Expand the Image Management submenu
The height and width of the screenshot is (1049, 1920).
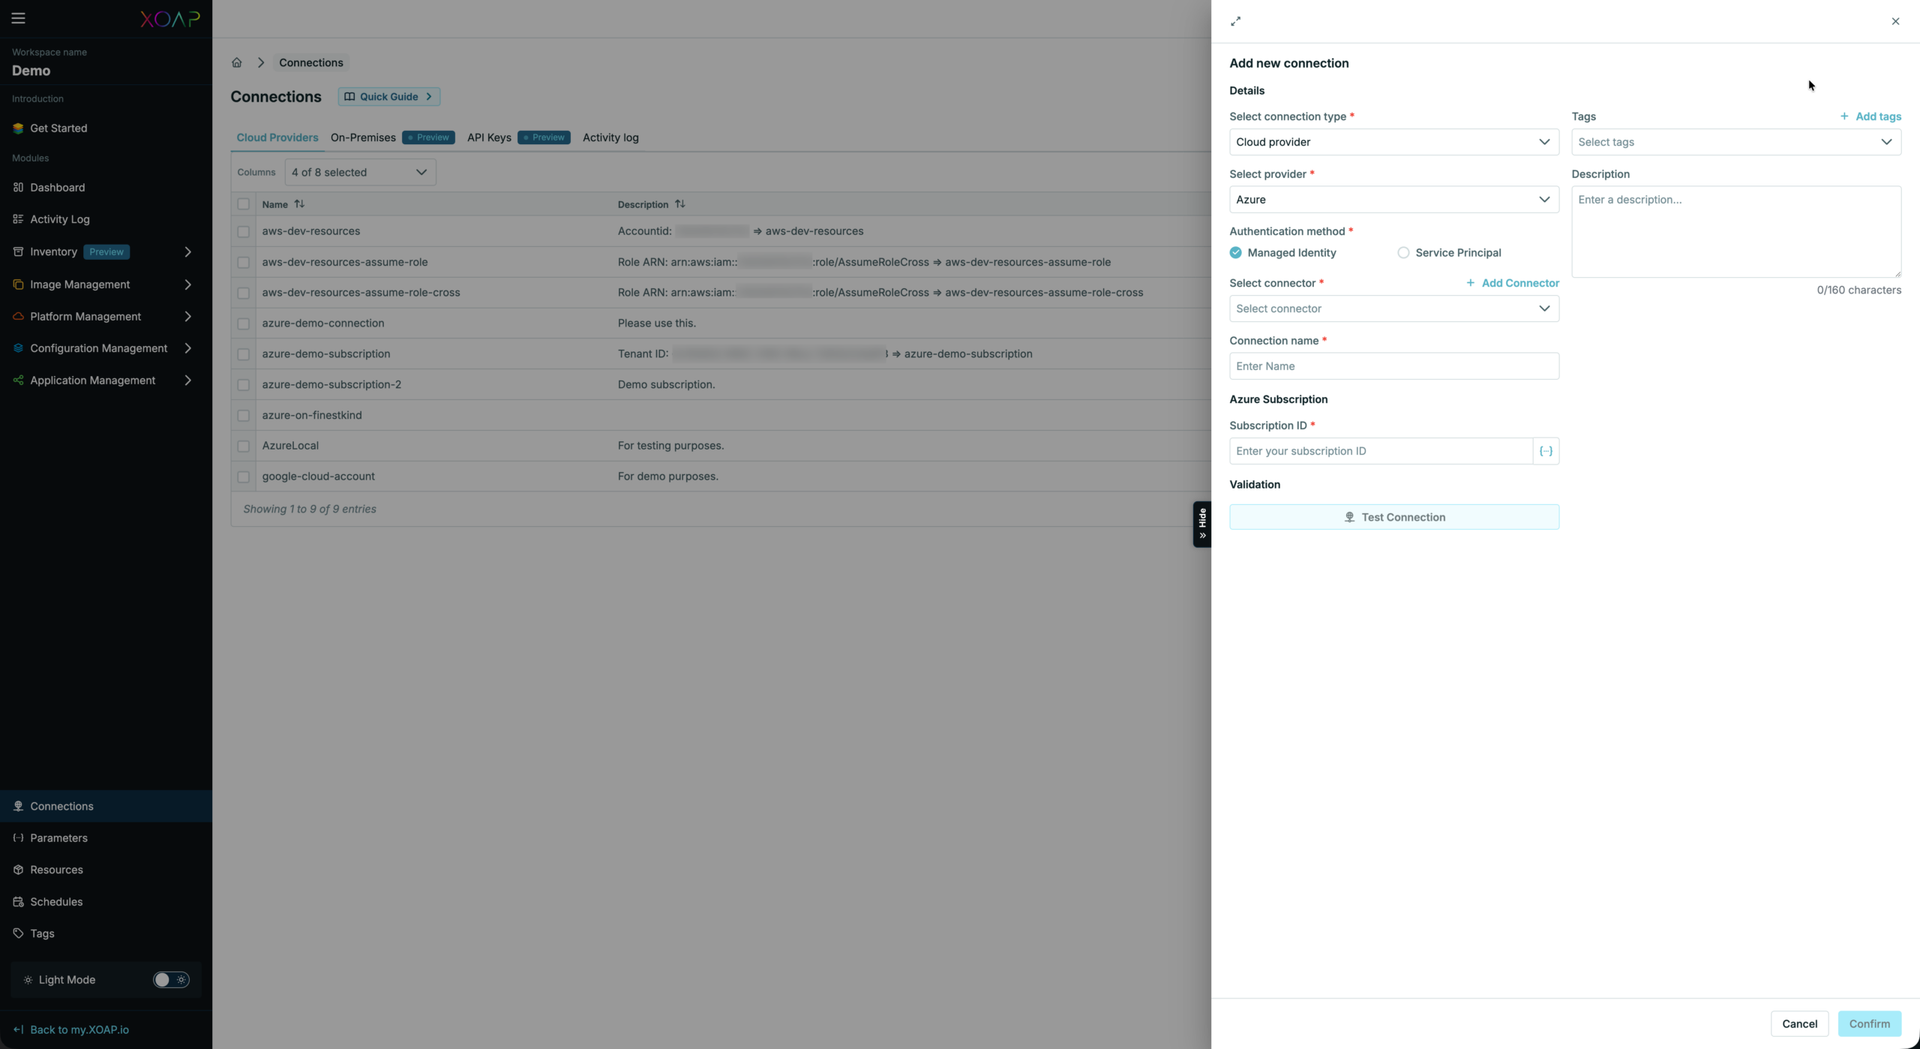click(187, 285)
